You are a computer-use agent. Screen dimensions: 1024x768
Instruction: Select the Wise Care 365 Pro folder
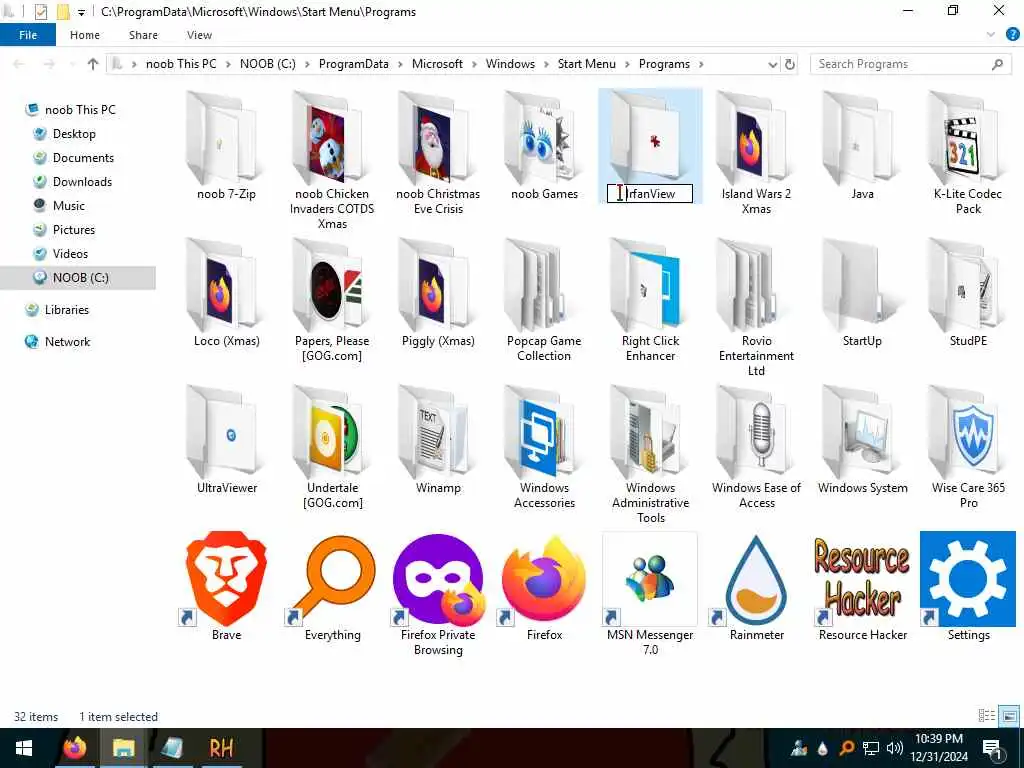coord(968,432)
